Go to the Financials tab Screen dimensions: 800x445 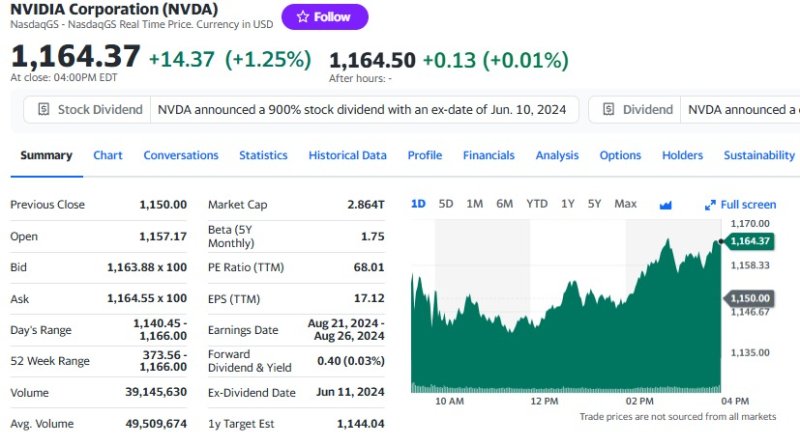point(488,156)
